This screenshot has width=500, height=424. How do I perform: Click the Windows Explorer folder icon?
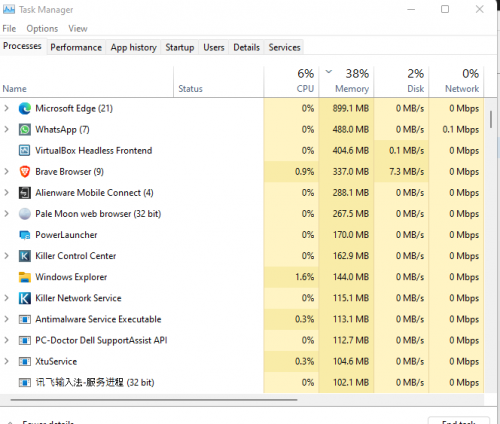(25, 277)
